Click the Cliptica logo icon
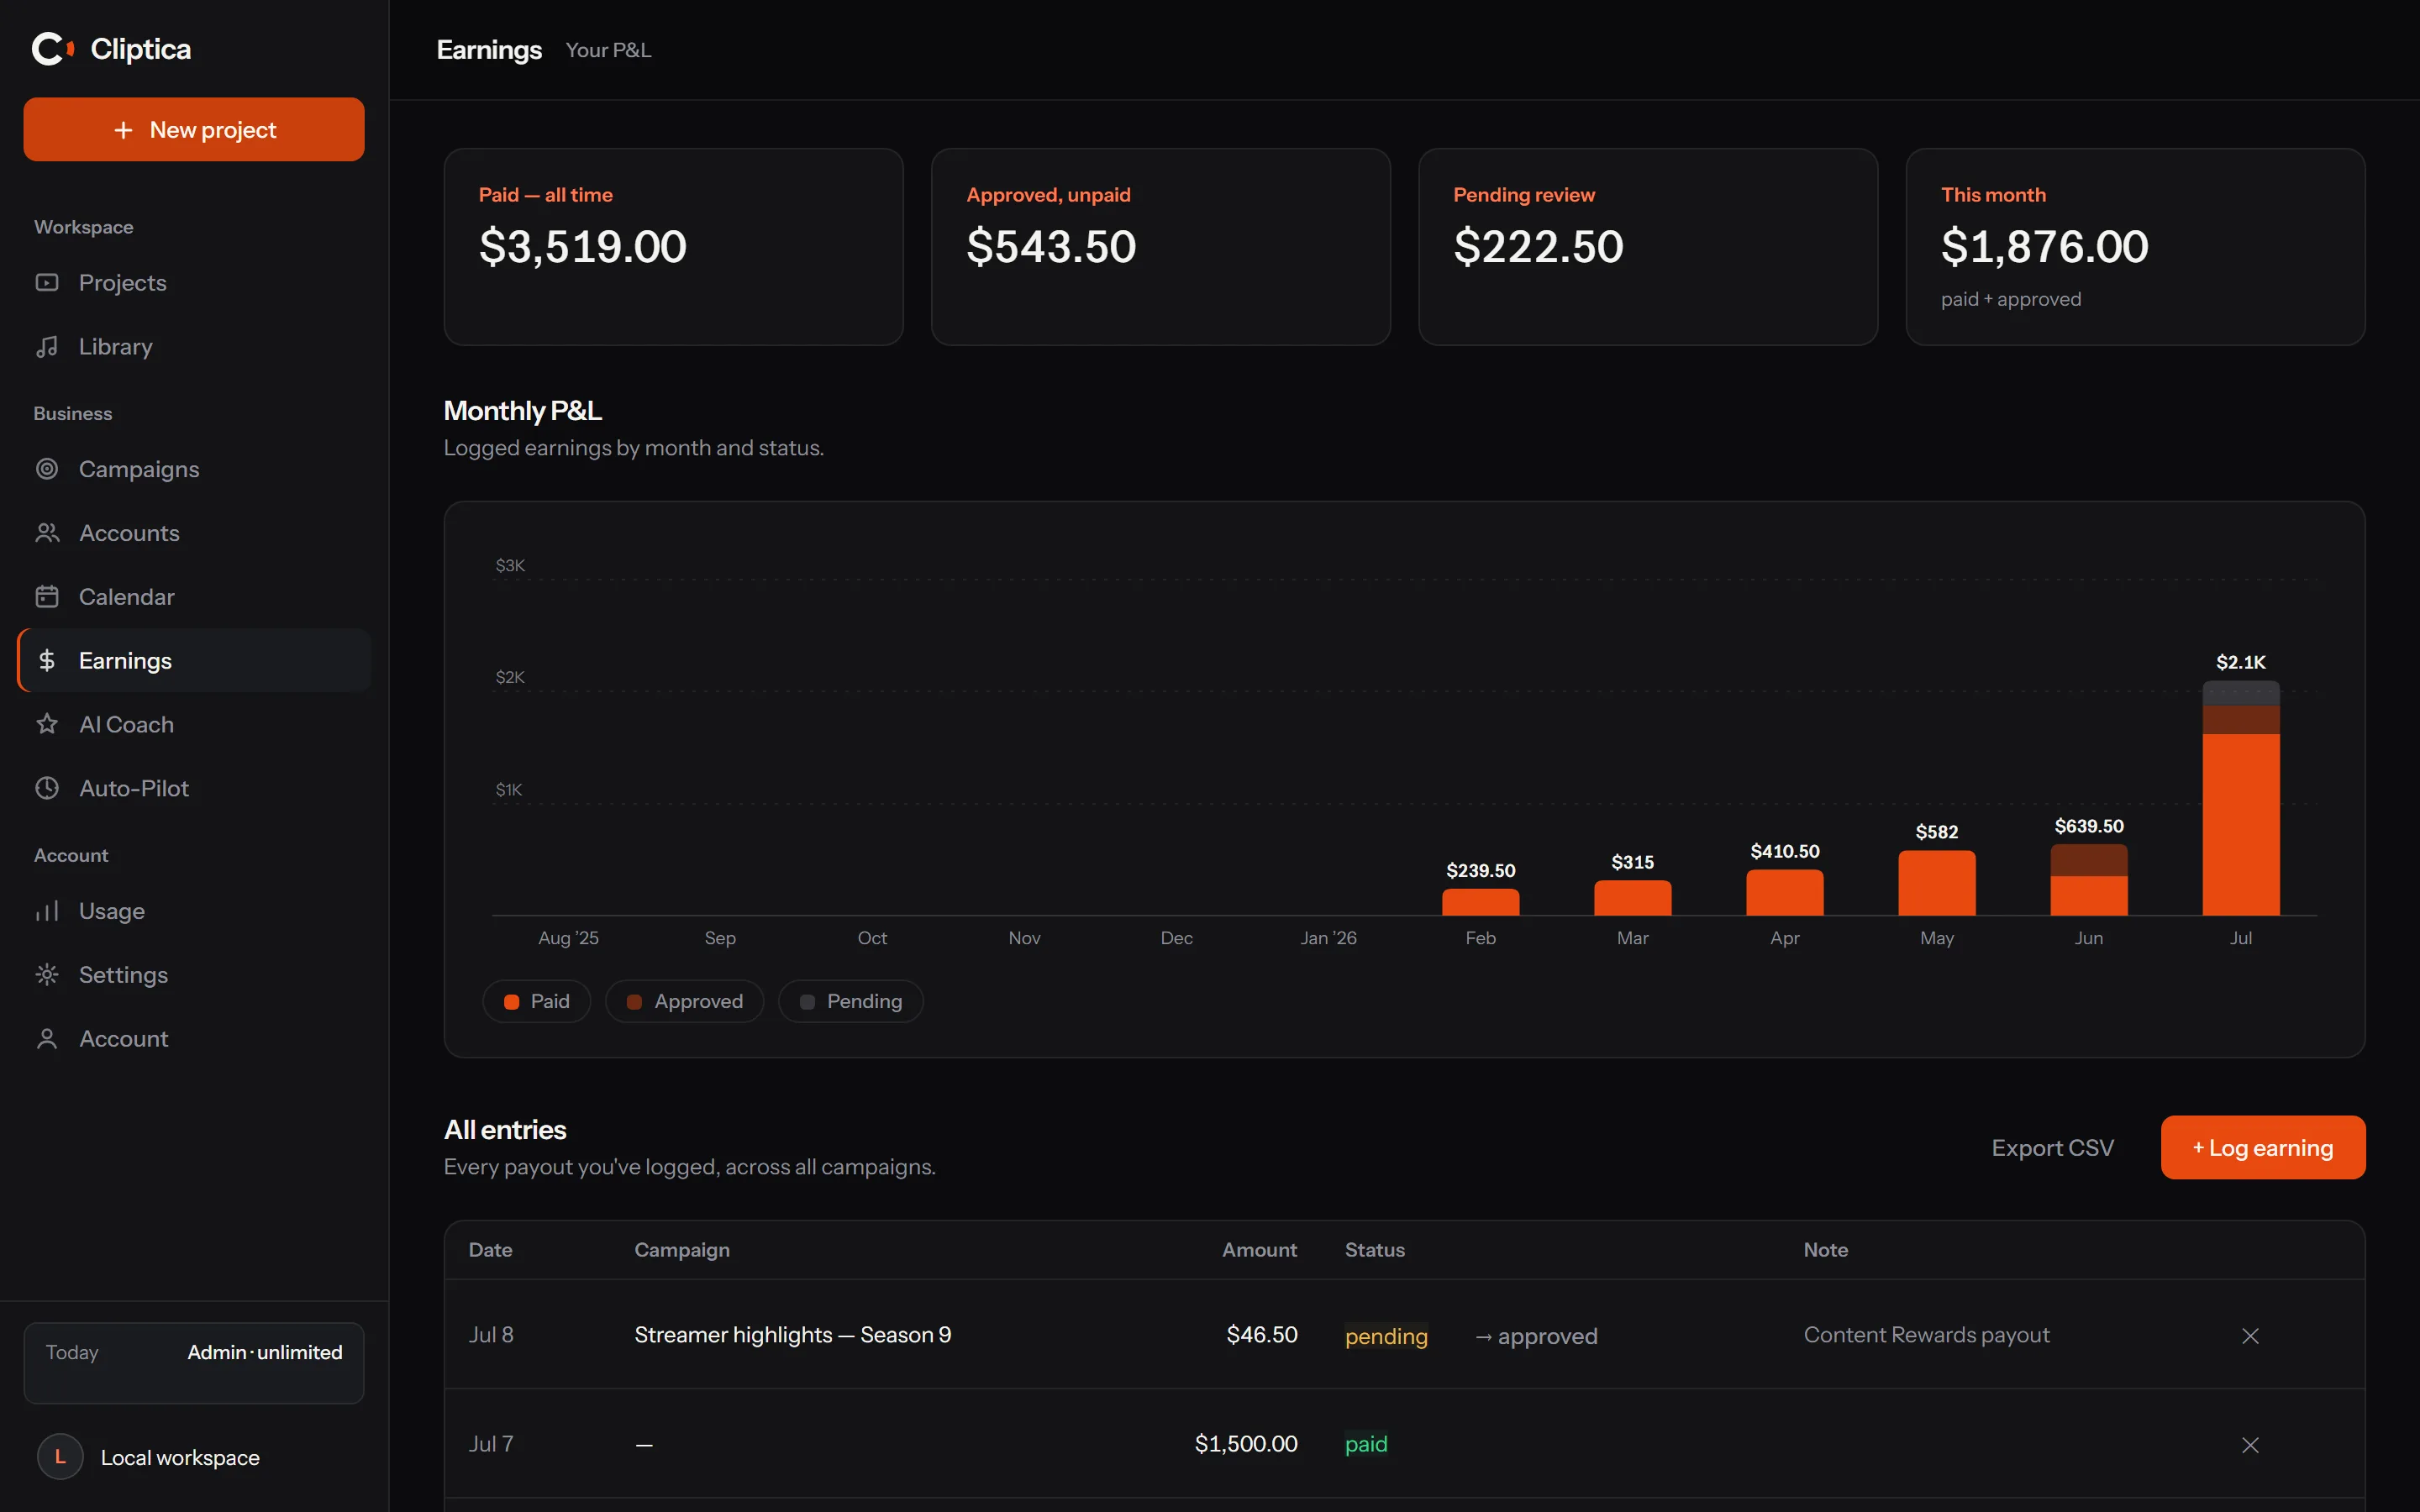This screenshot has height=1512, width=2420. (53, 49)
